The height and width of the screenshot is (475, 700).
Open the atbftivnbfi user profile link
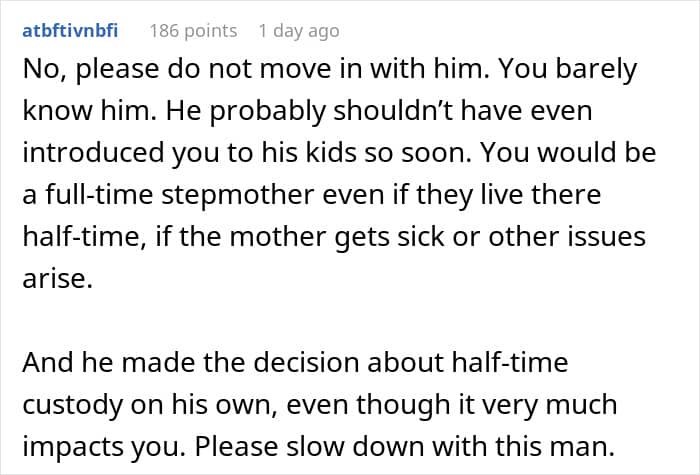click(70, 31)
